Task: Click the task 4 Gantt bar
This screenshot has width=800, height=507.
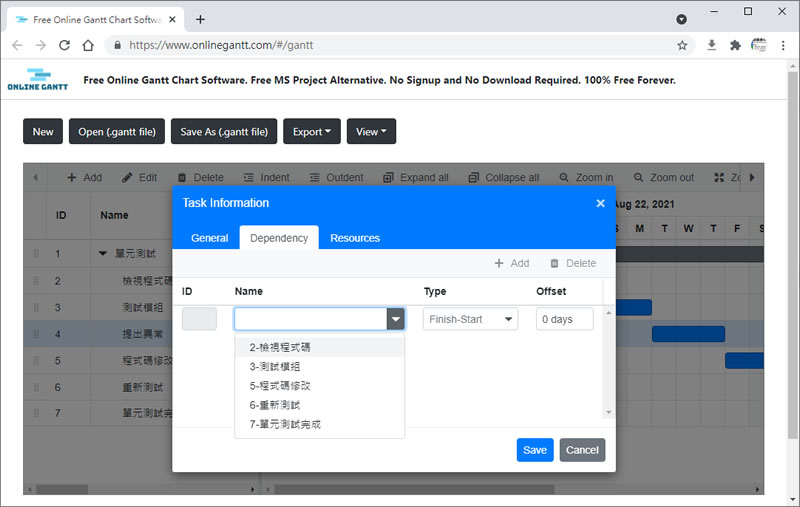Action: (688, 334)
